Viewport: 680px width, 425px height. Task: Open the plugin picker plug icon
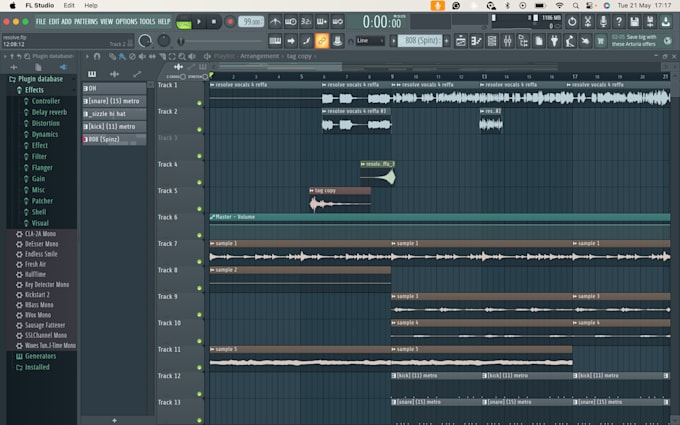[554, 41]
